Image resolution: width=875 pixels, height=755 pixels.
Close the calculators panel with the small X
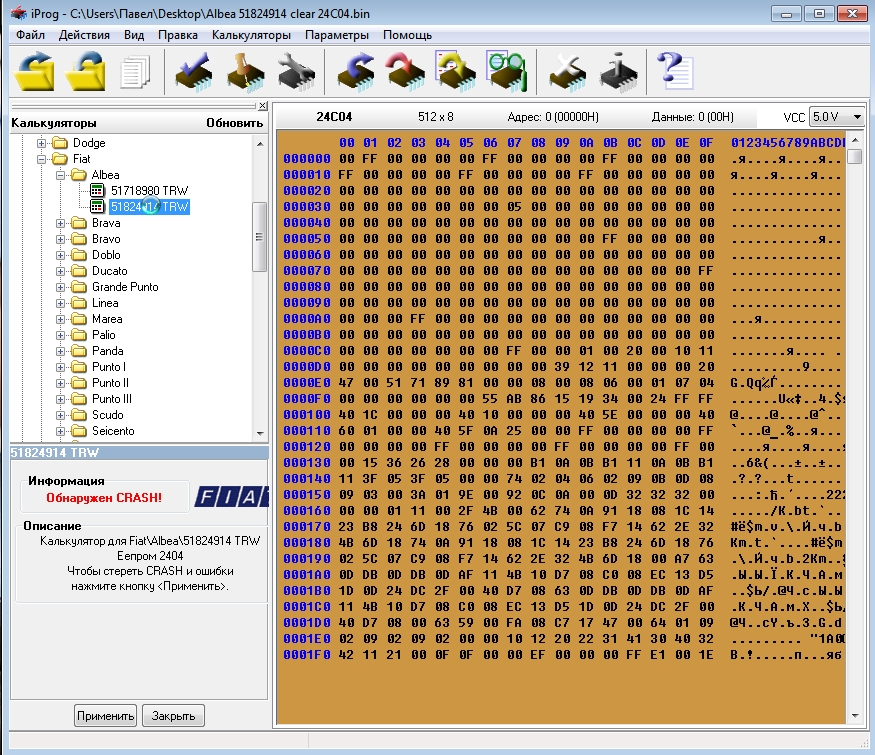click(x=263, y=105)
